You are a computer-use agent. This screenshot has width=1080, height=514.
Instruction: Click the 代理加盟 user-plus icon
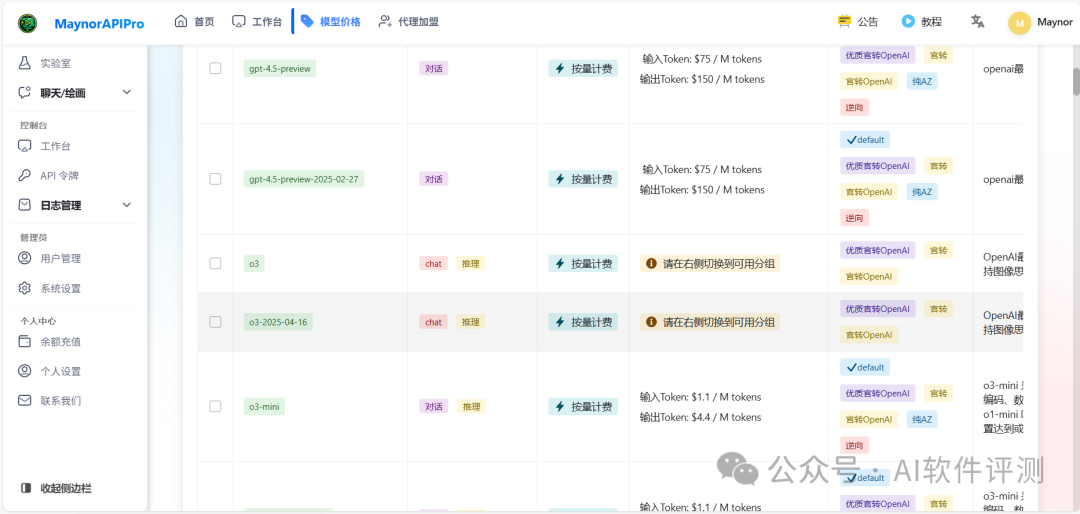tap(385, 21)
